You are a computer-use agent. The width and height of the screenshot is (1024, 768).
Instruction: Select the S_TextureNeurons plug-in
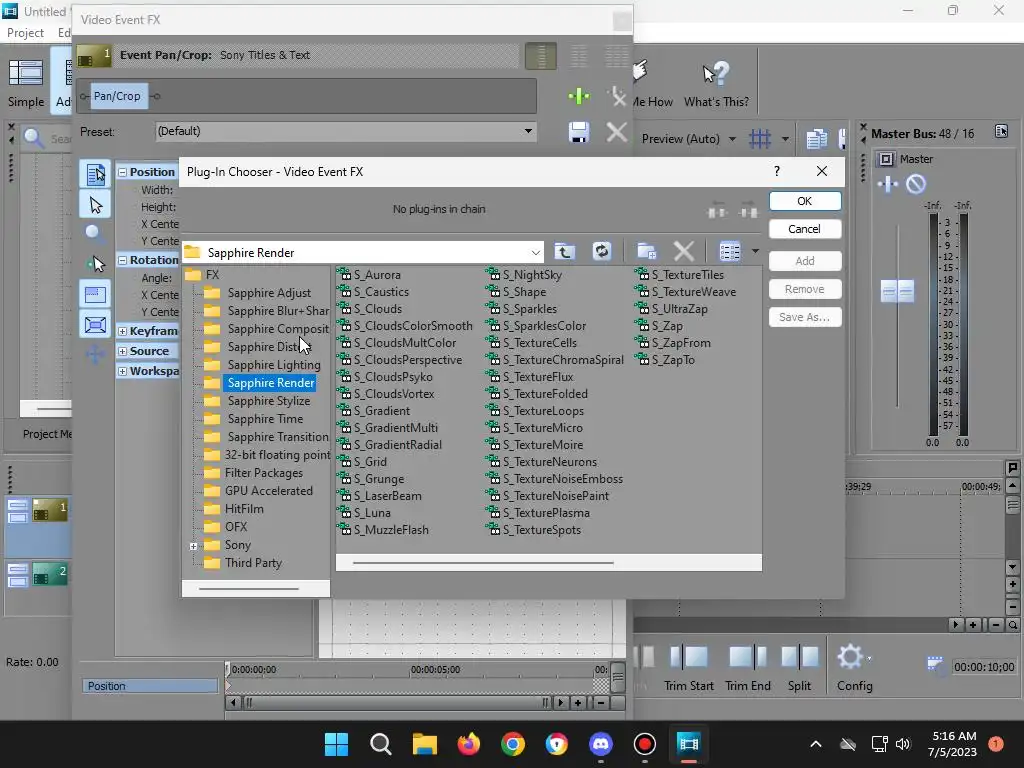(x=549, y=462)
